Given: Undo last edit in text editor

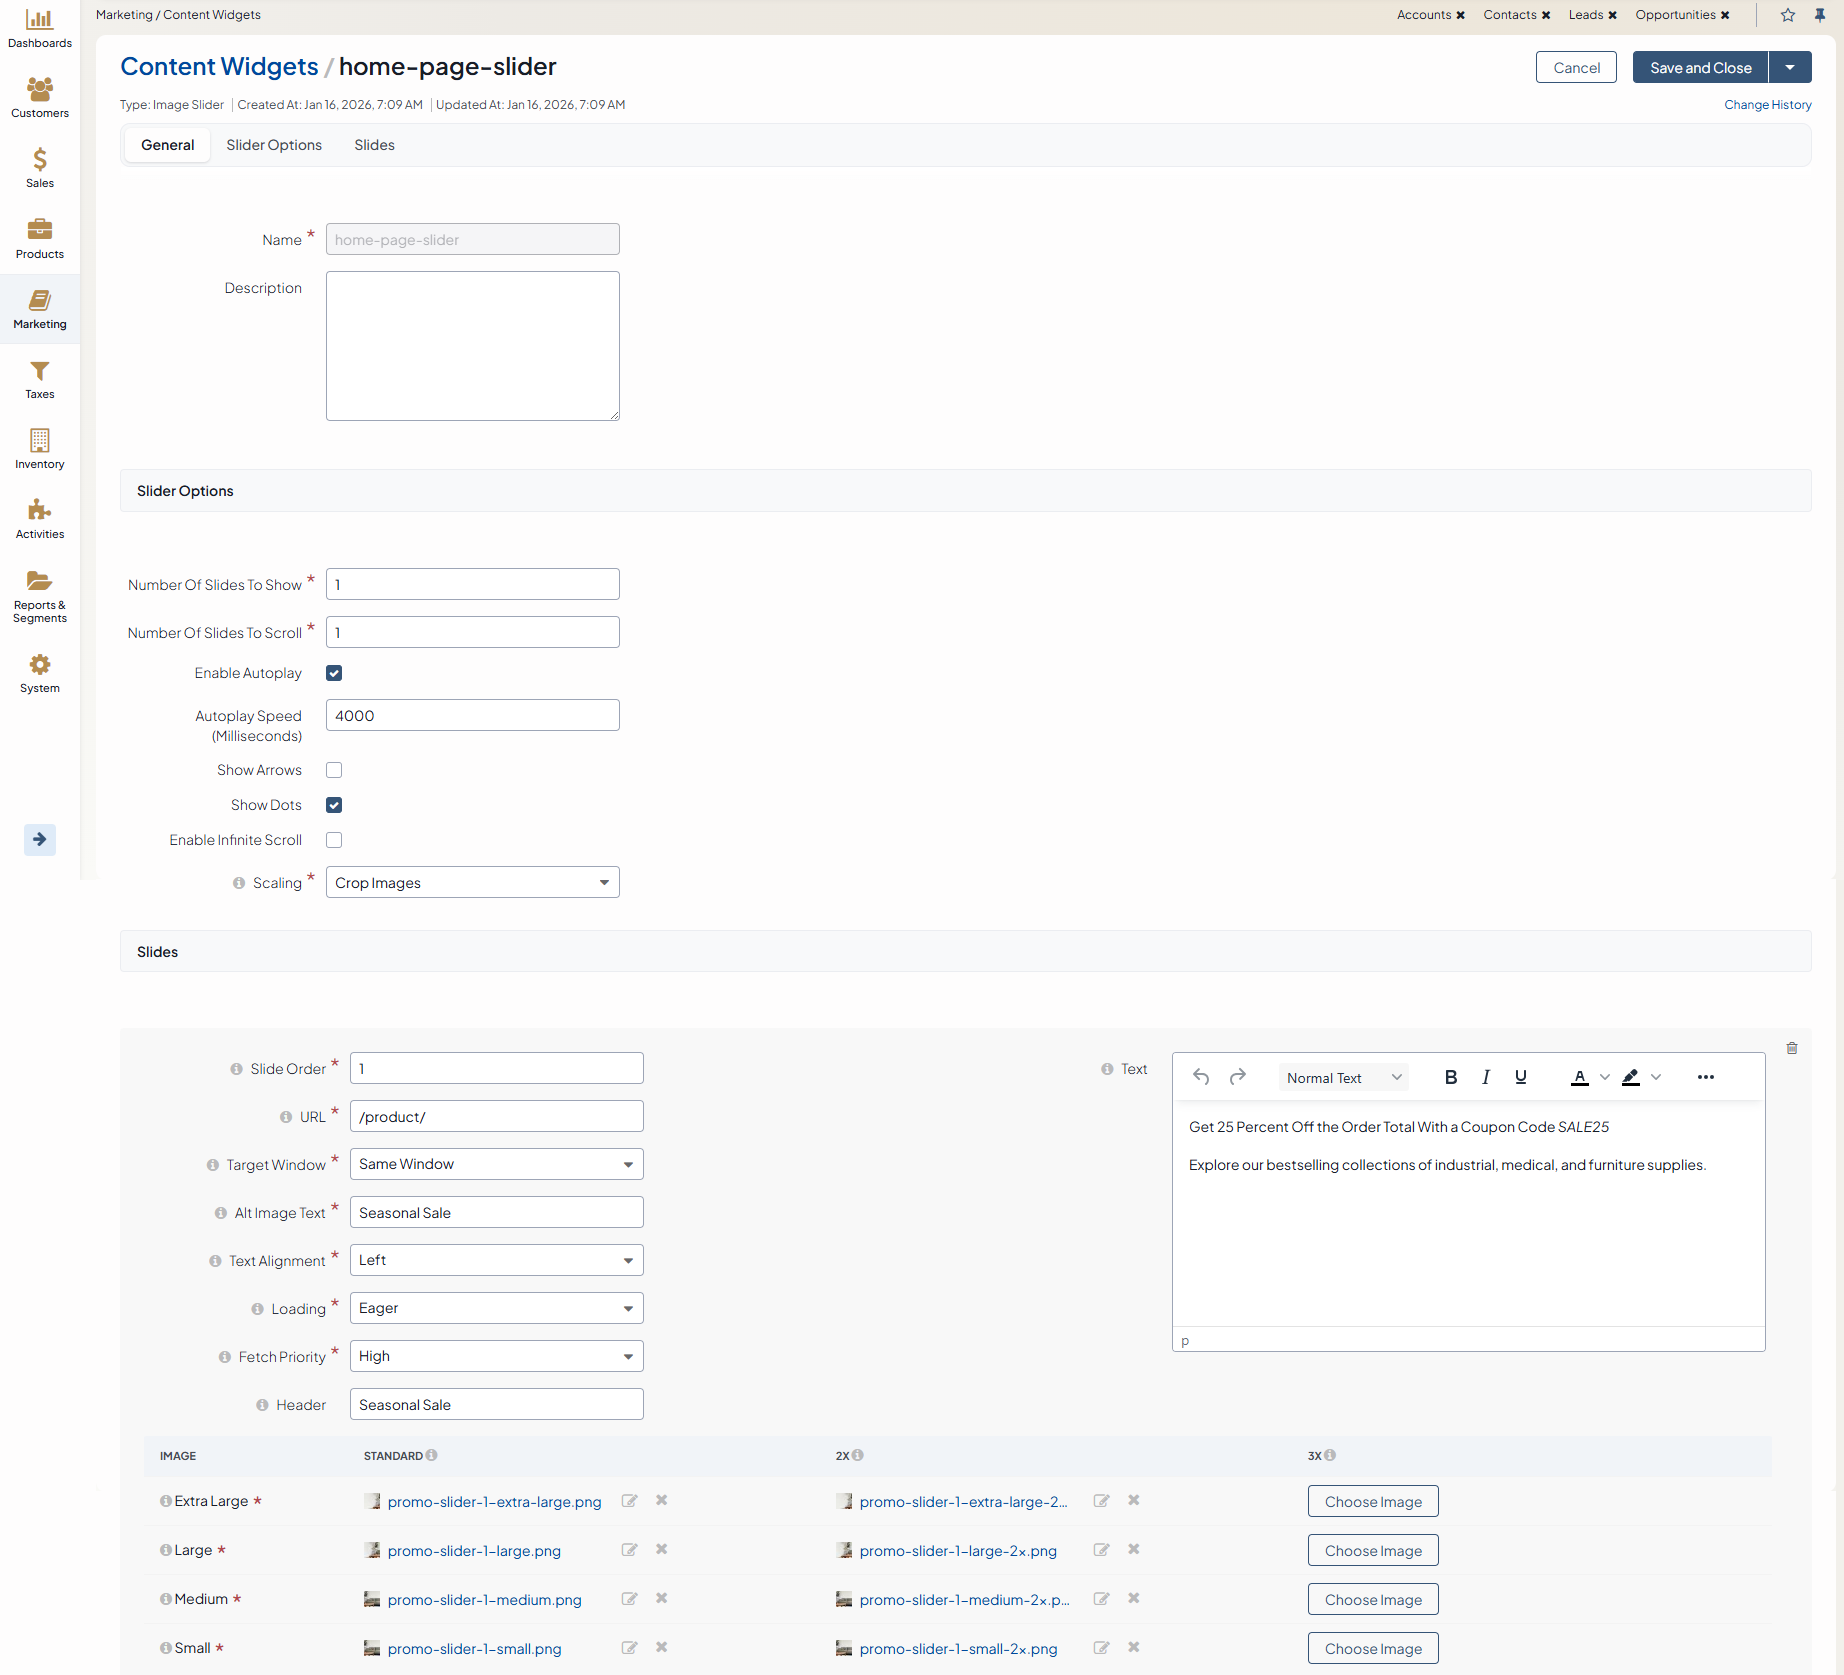Looking at the screenshot, I should 1201,1077.
